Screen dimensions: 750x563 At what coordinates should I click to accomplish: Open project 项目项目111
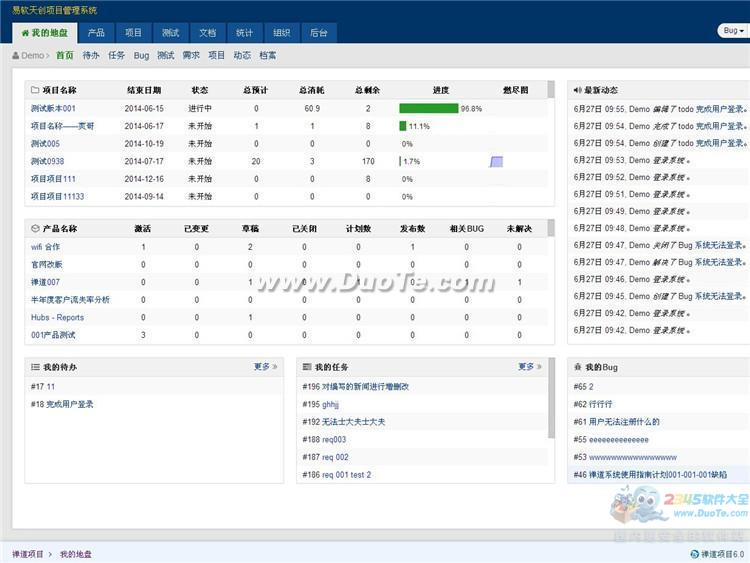point(53,179)
